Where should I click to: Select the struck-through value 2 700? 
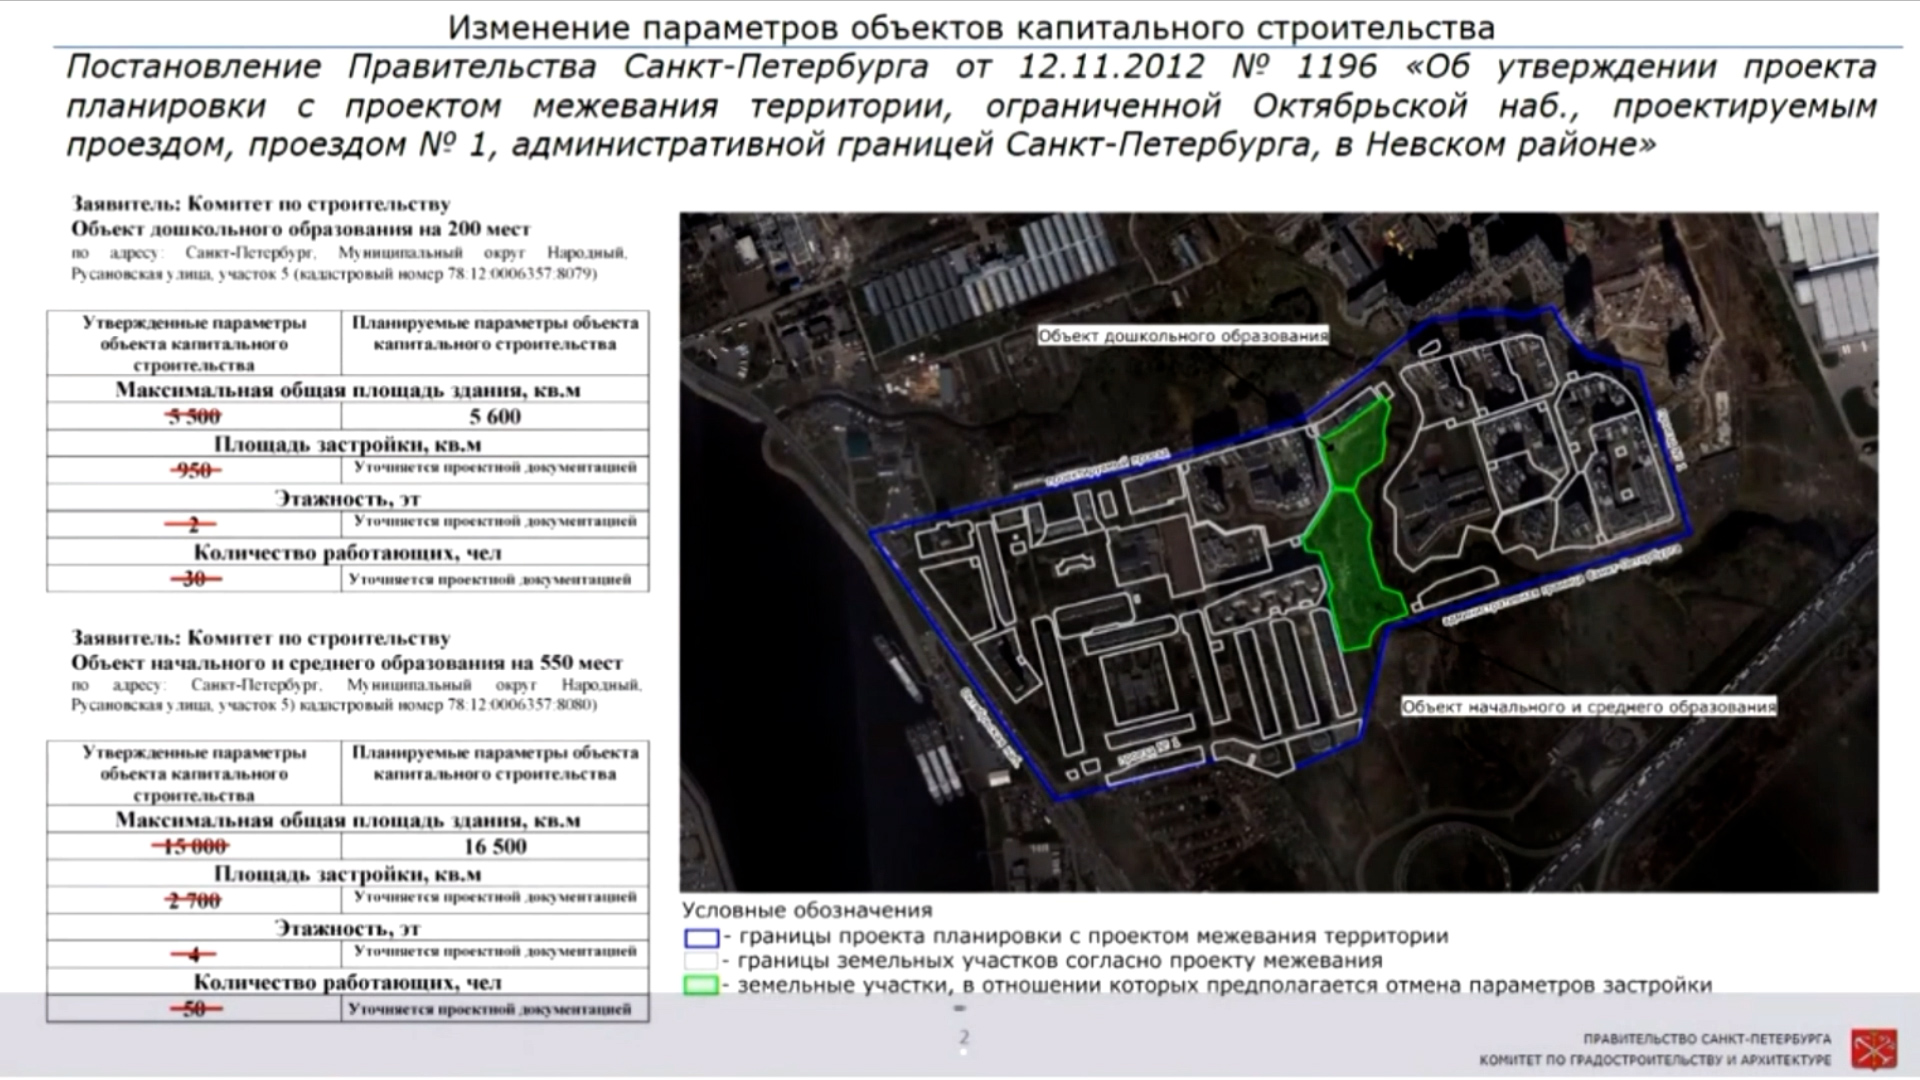pyautogui.click(x=194, y=901)
